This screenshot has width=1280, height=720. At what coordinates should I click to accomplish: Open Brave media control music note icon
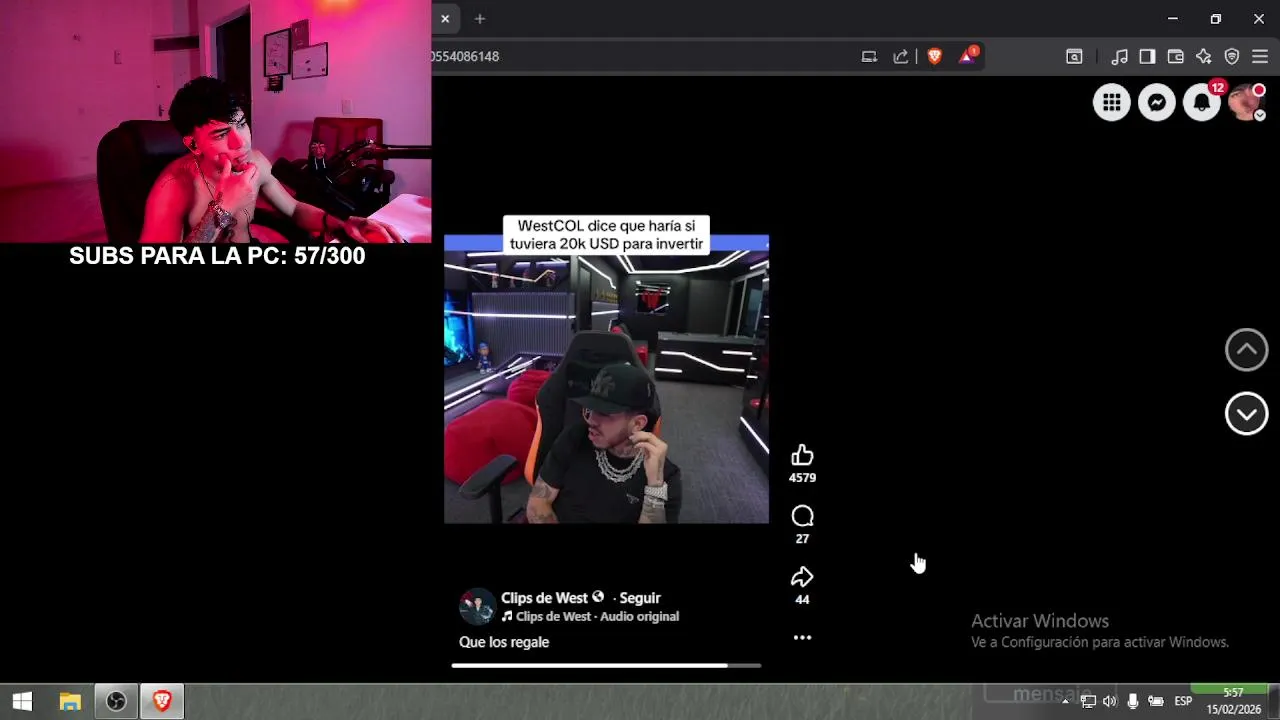pyautogui.click(x=1120, y=56)
